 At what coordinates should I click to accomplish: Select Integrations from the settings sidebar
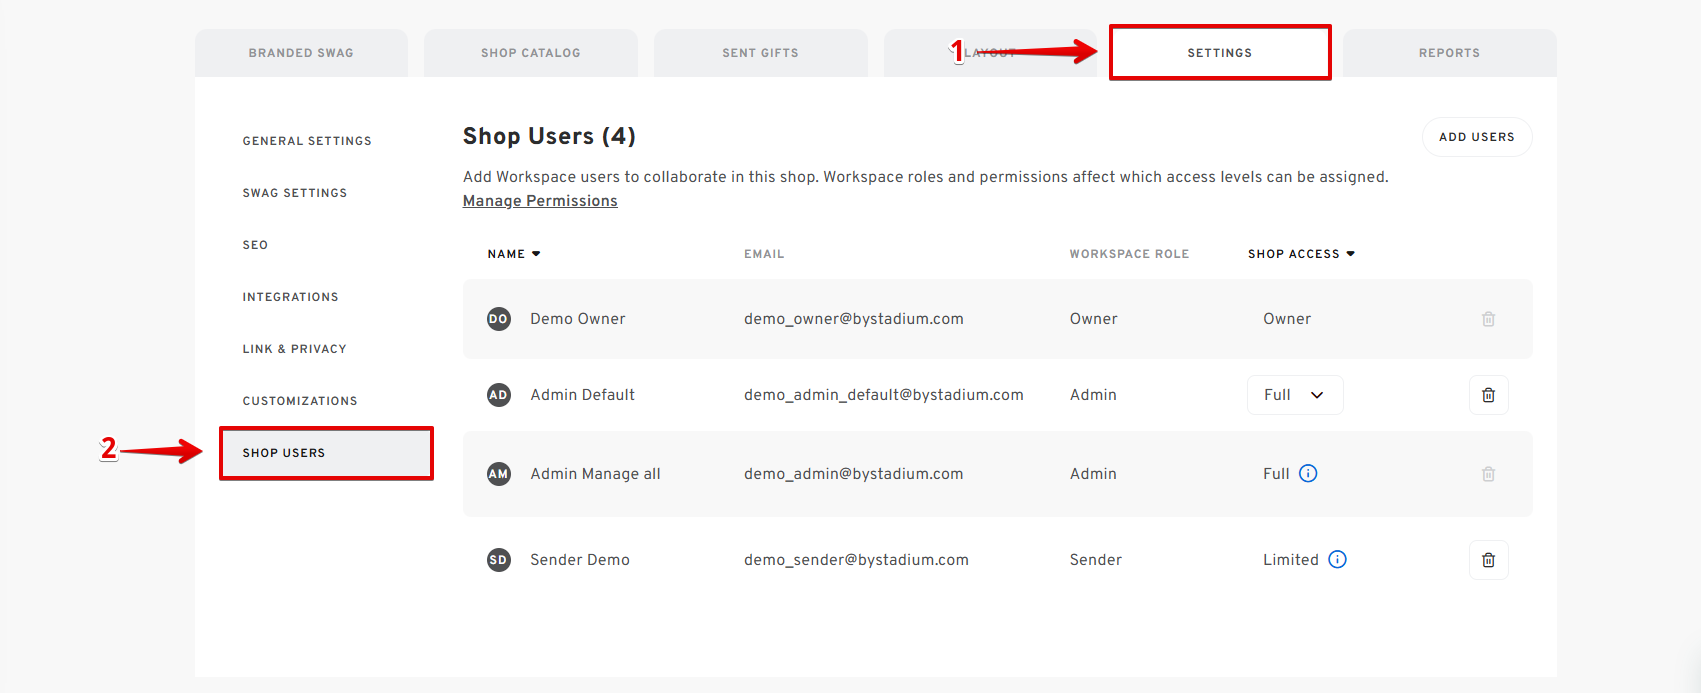tap(290, 297)
